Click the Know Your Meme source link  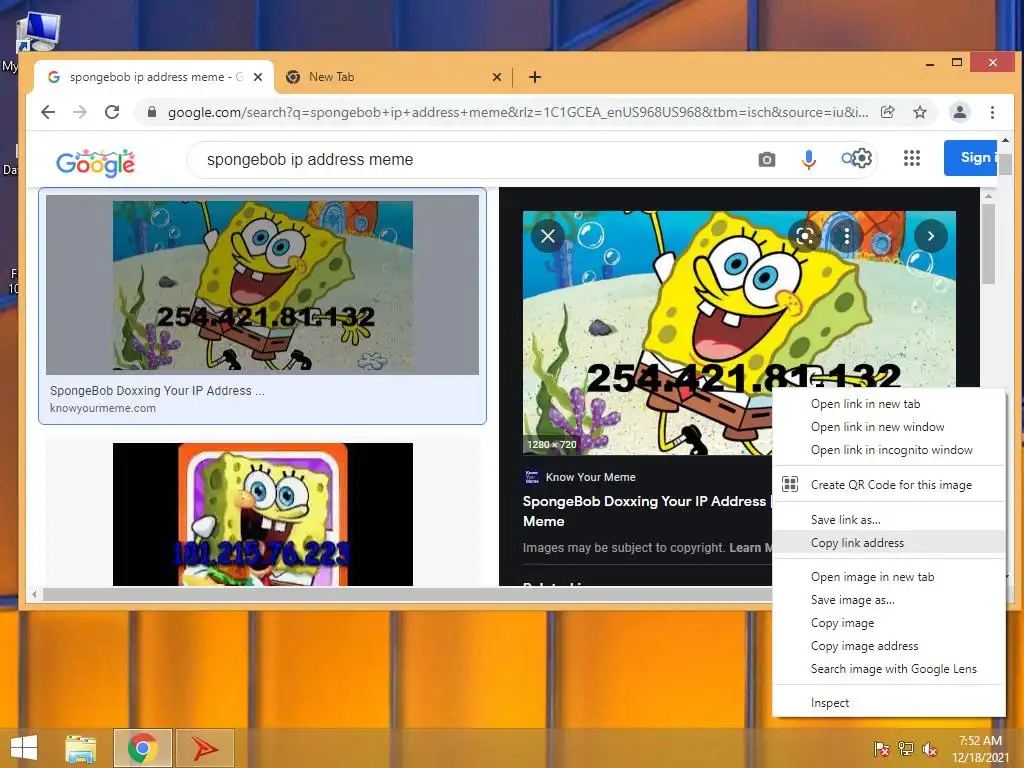click(x=590, y=477)
